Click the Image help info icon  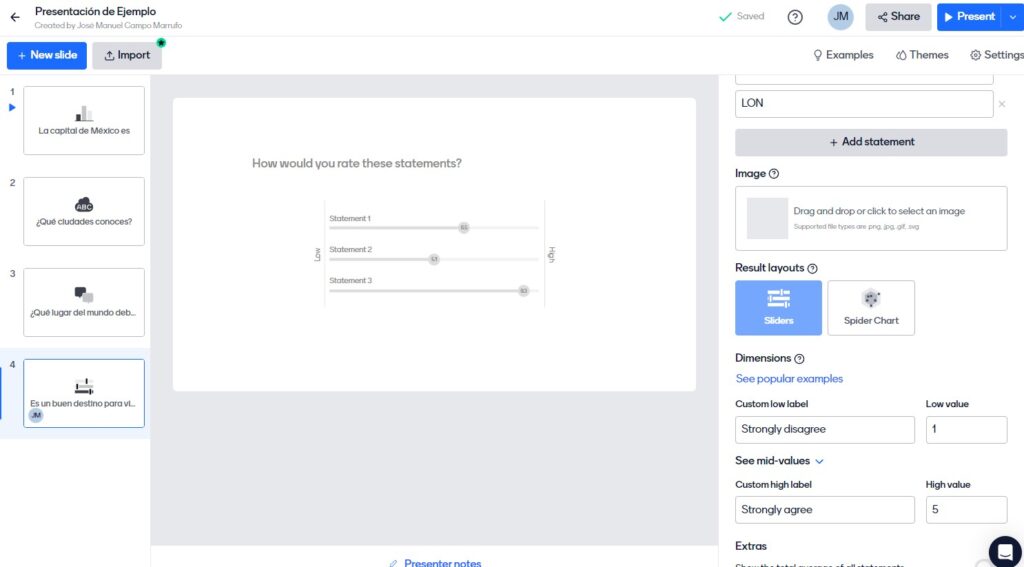(775, 174)
